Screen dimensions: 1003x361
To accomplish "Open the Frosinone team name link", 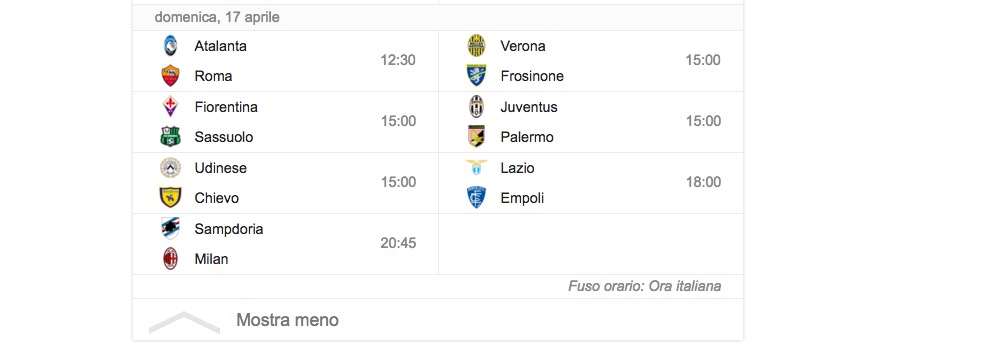I will click(532, 76).
